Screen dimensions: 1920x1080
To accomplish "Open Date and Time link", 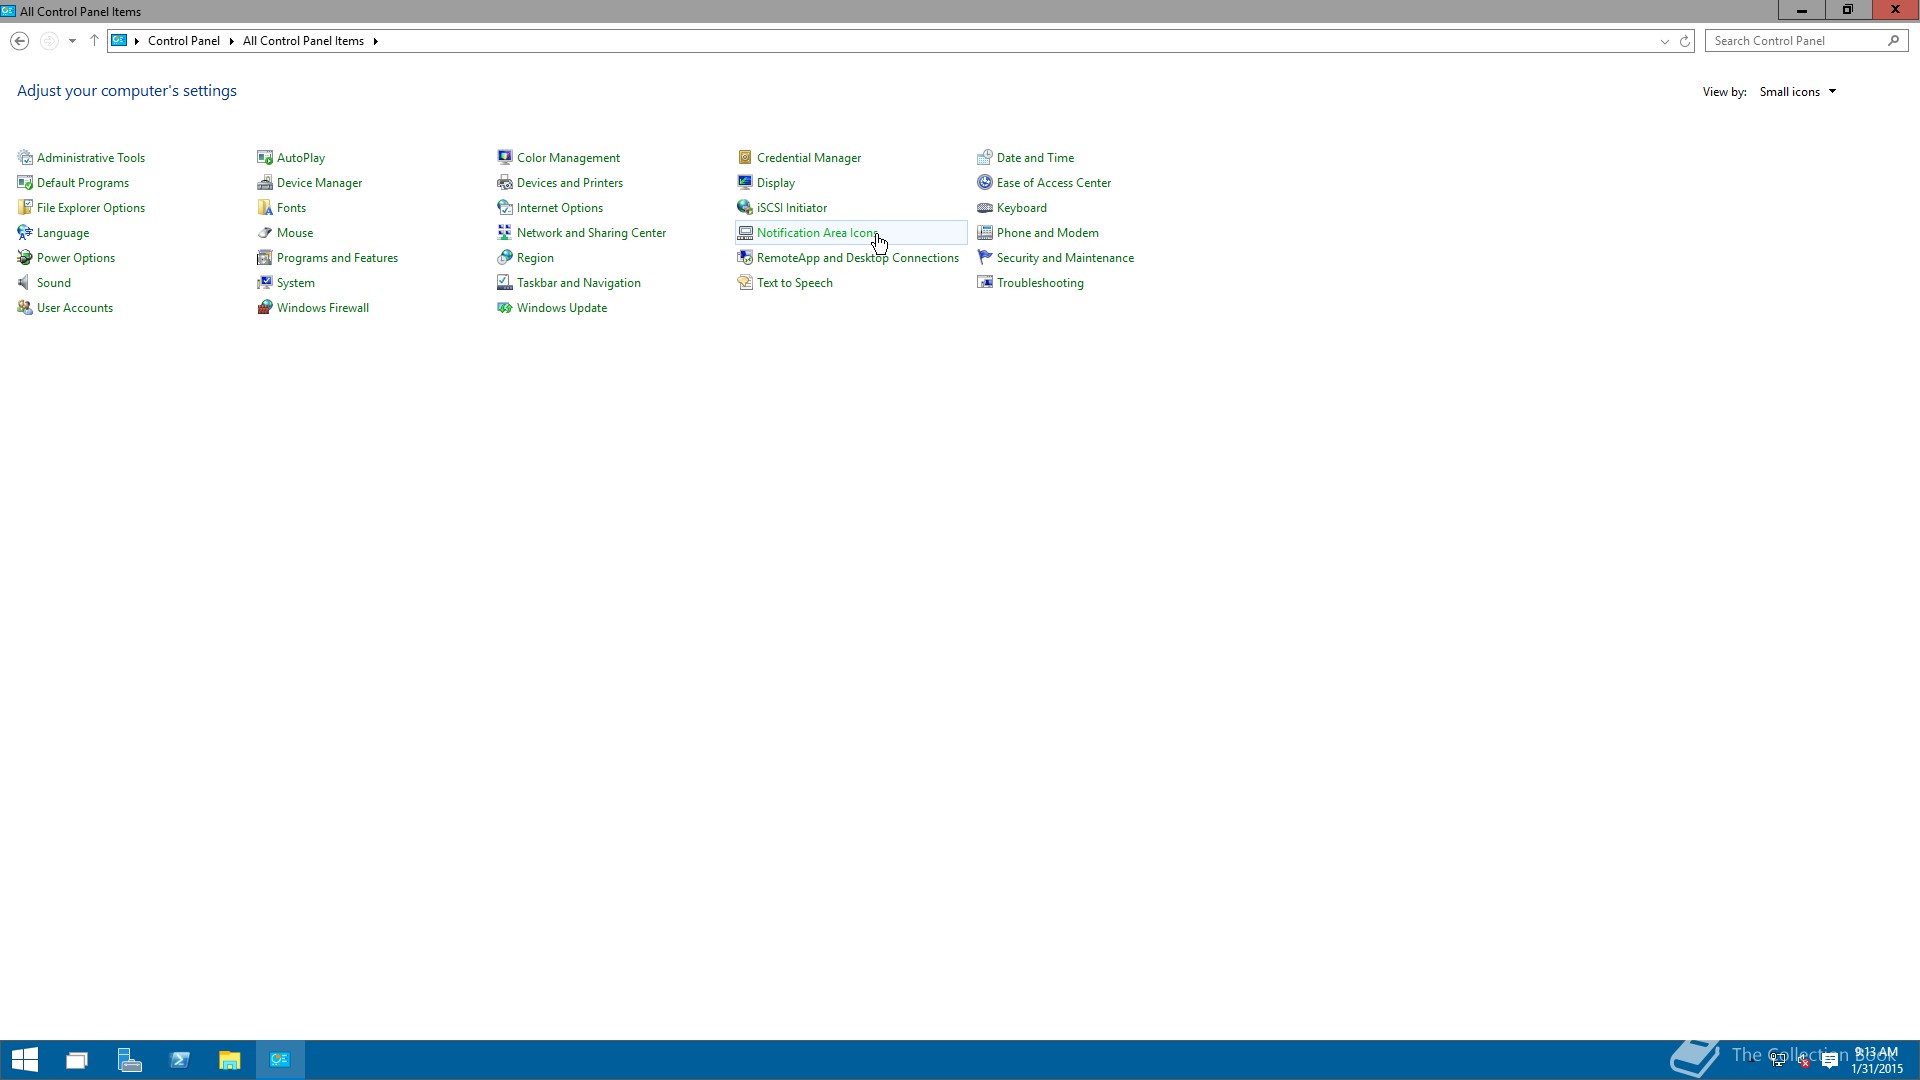I will click(1035, 158).
